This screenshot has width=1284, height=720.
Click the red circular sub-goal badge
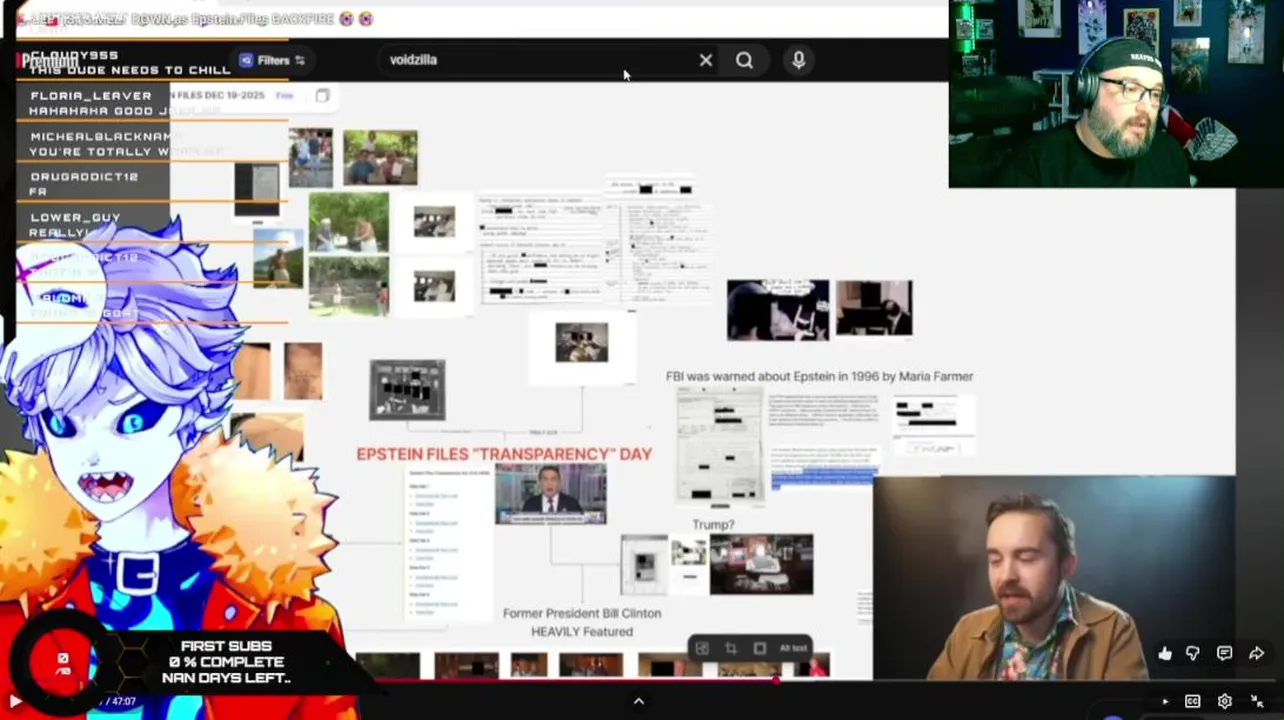coord(62,662)
